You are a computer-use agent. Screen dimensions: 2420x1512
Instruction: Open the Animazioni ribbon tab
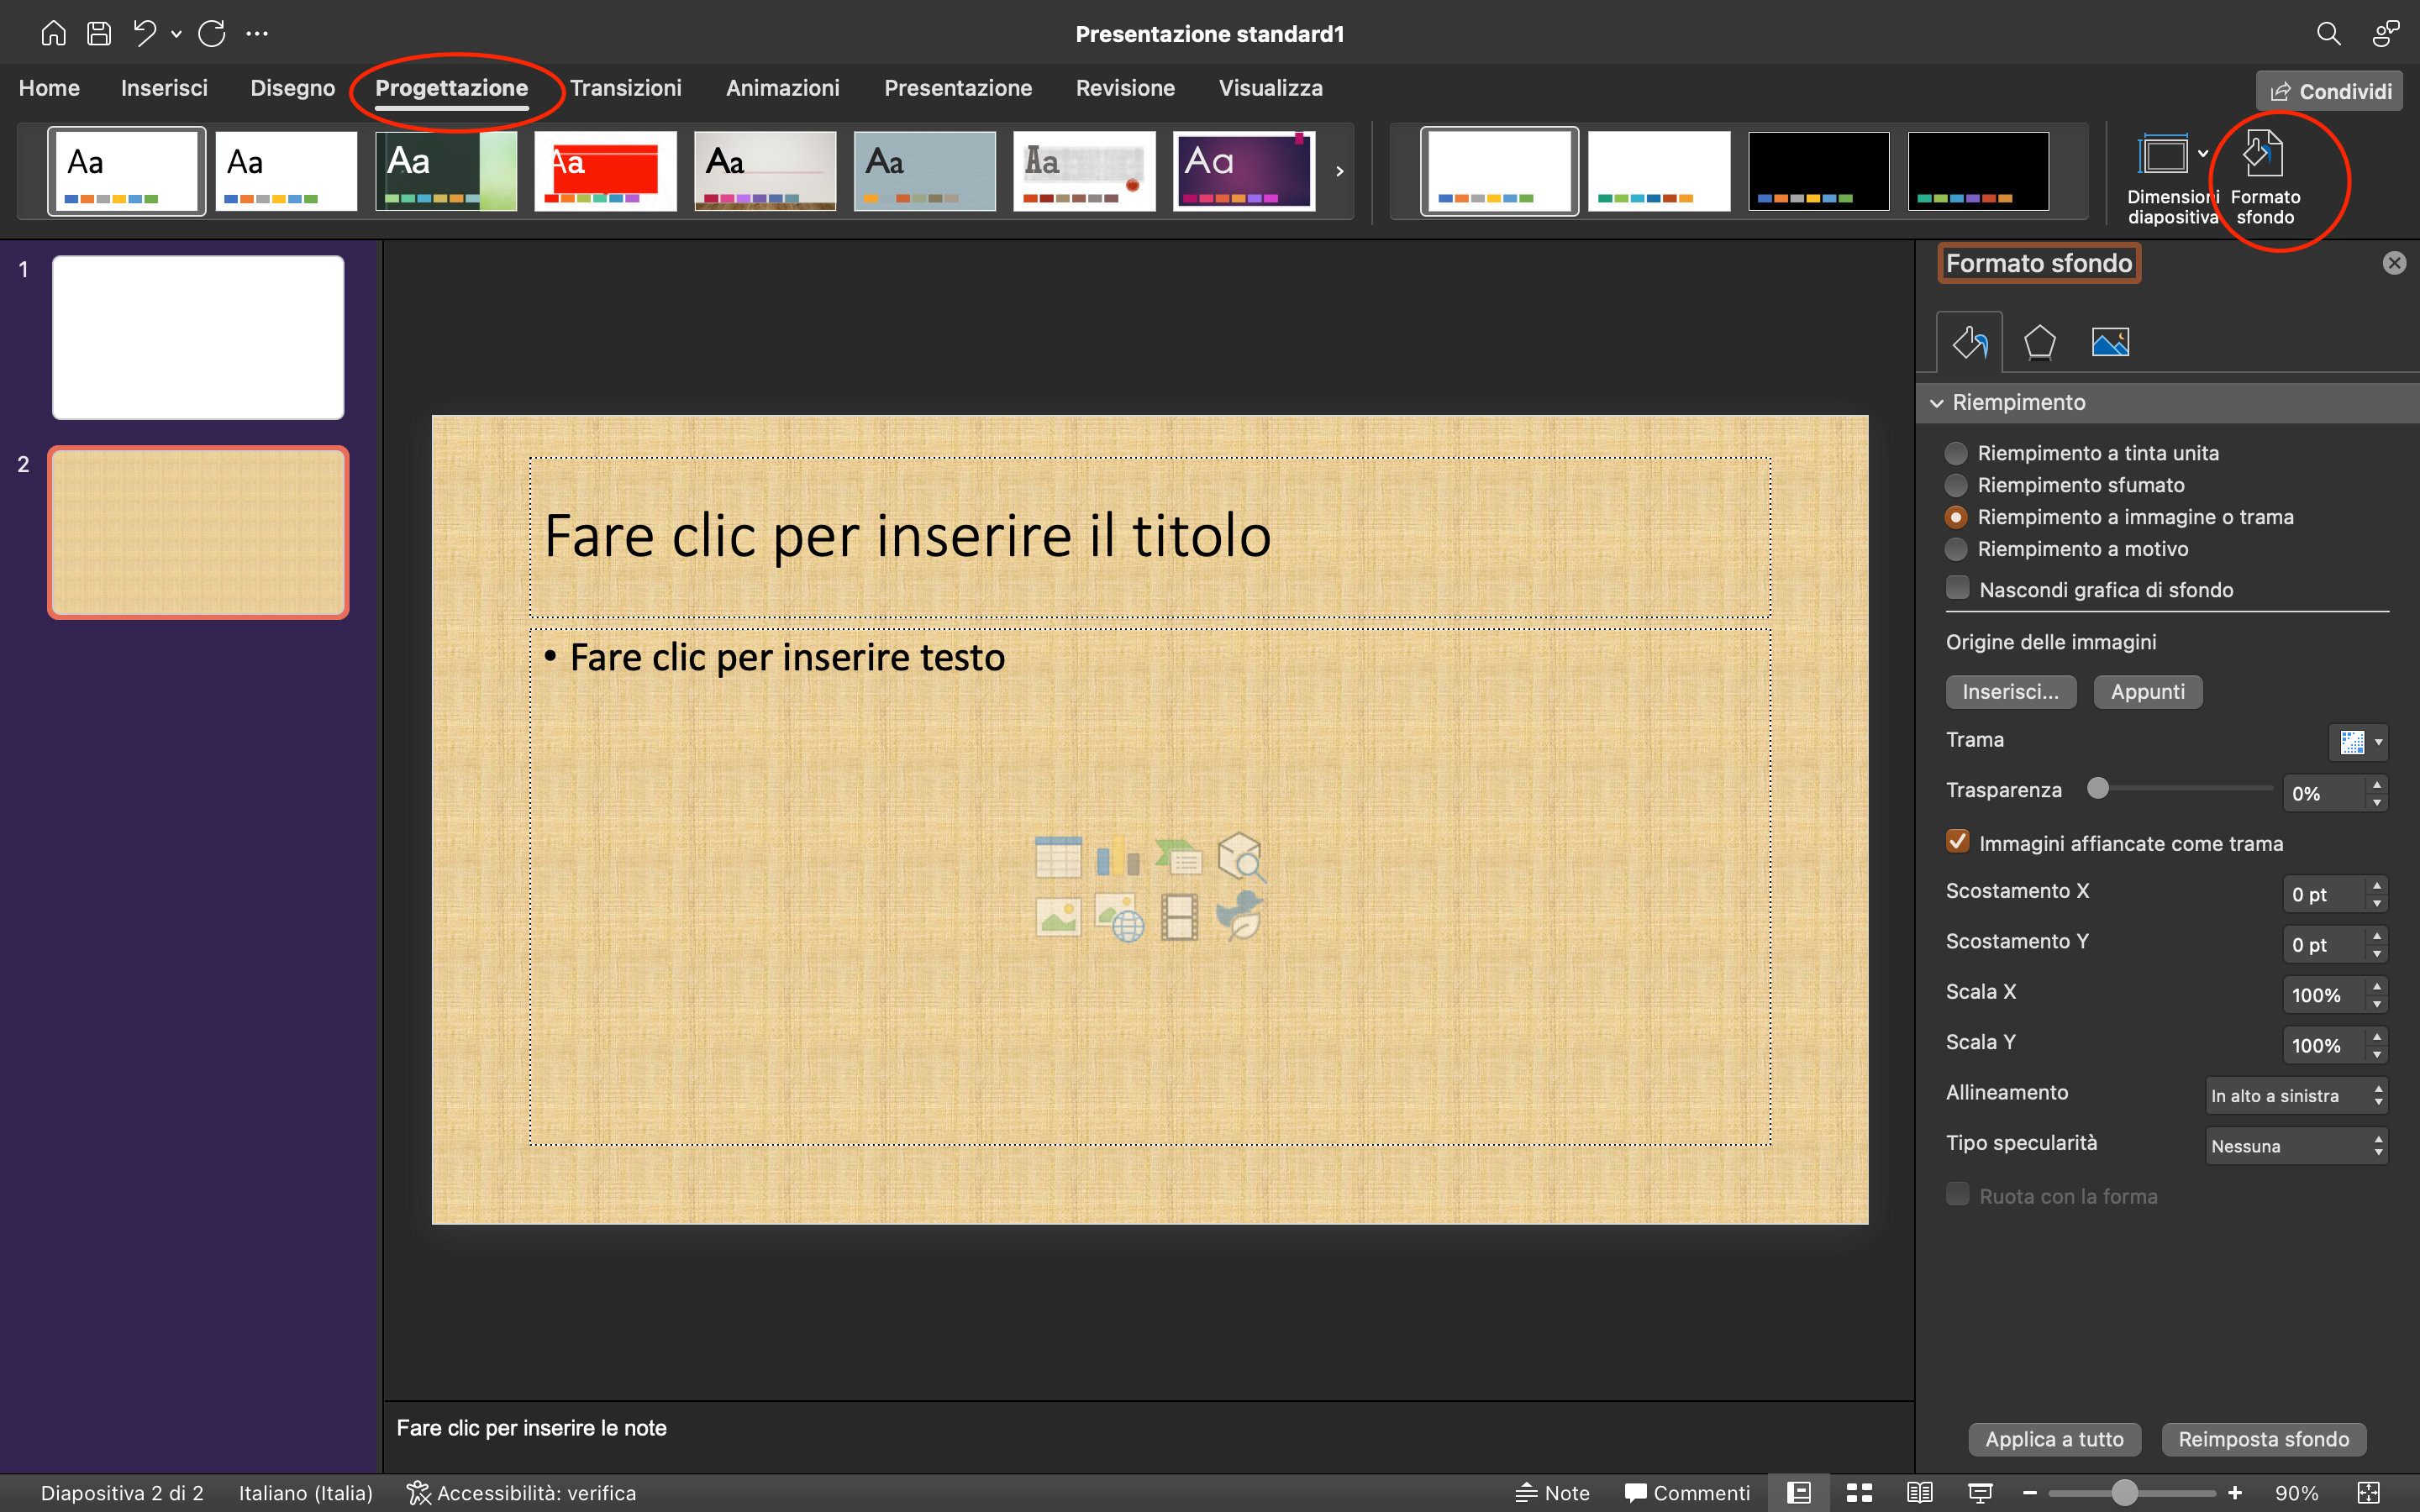click(x=783, y=88)
